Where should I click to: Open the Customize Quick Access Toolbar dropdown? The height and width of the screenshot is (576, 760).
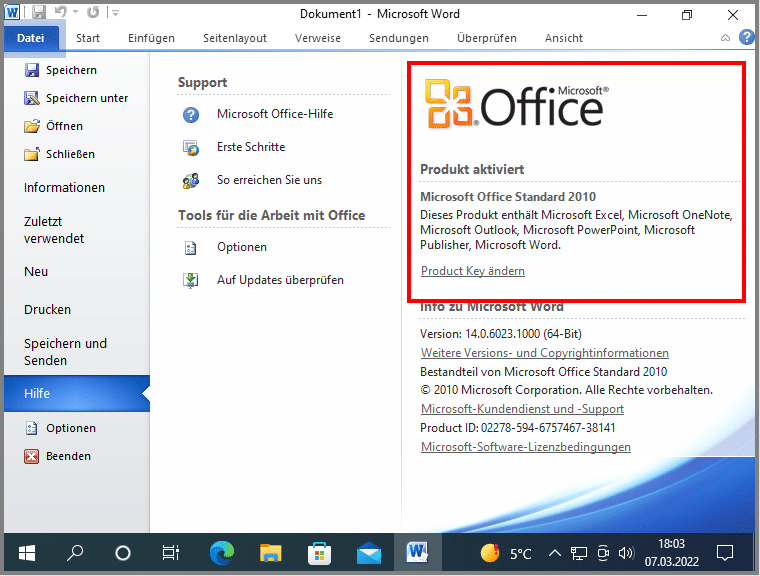click(x=115, y=13)
